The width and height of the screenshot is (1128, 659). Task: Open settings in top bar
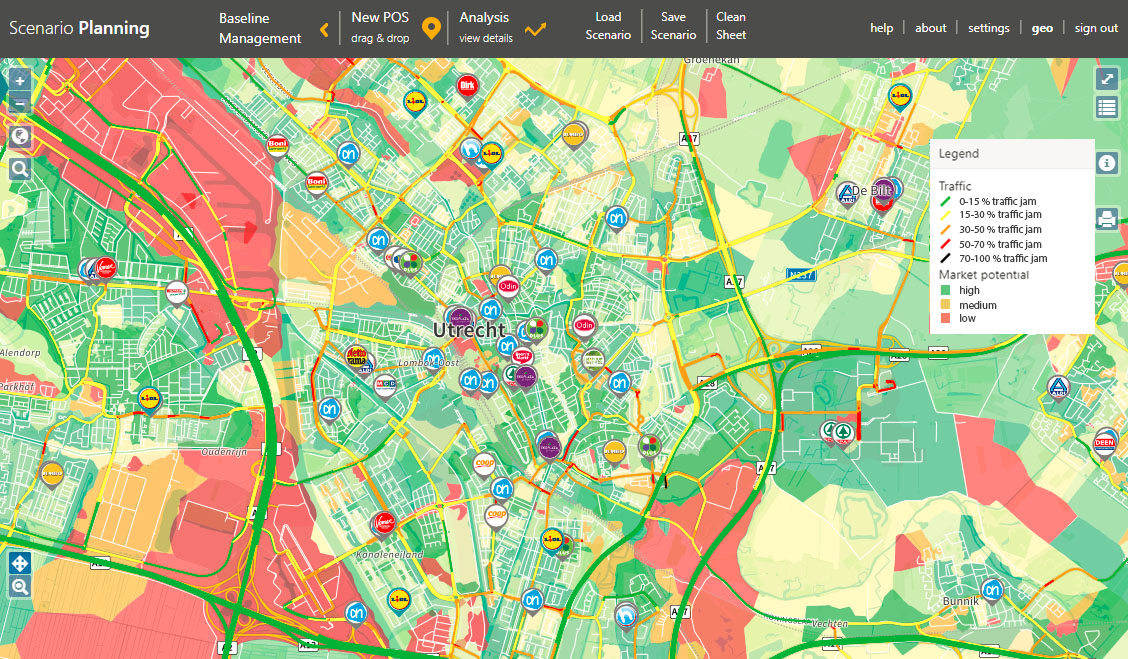[988, 28]
